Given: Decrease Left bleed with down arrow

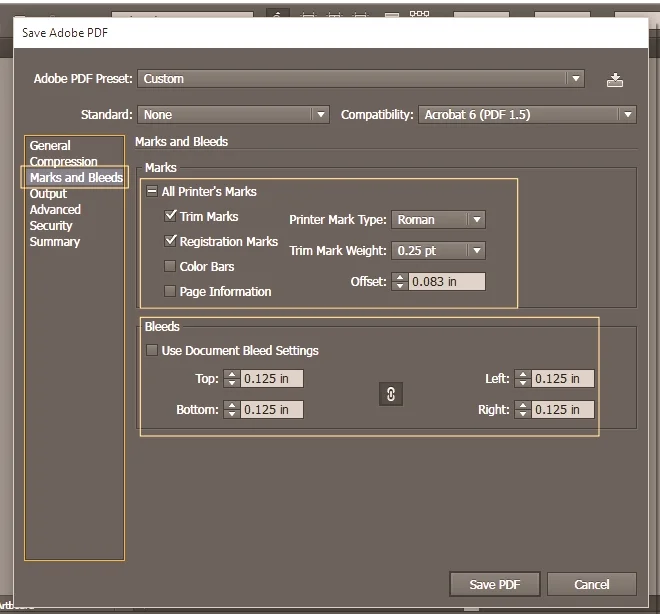Looking at the screenshot, I should click(x=523, y=383).
